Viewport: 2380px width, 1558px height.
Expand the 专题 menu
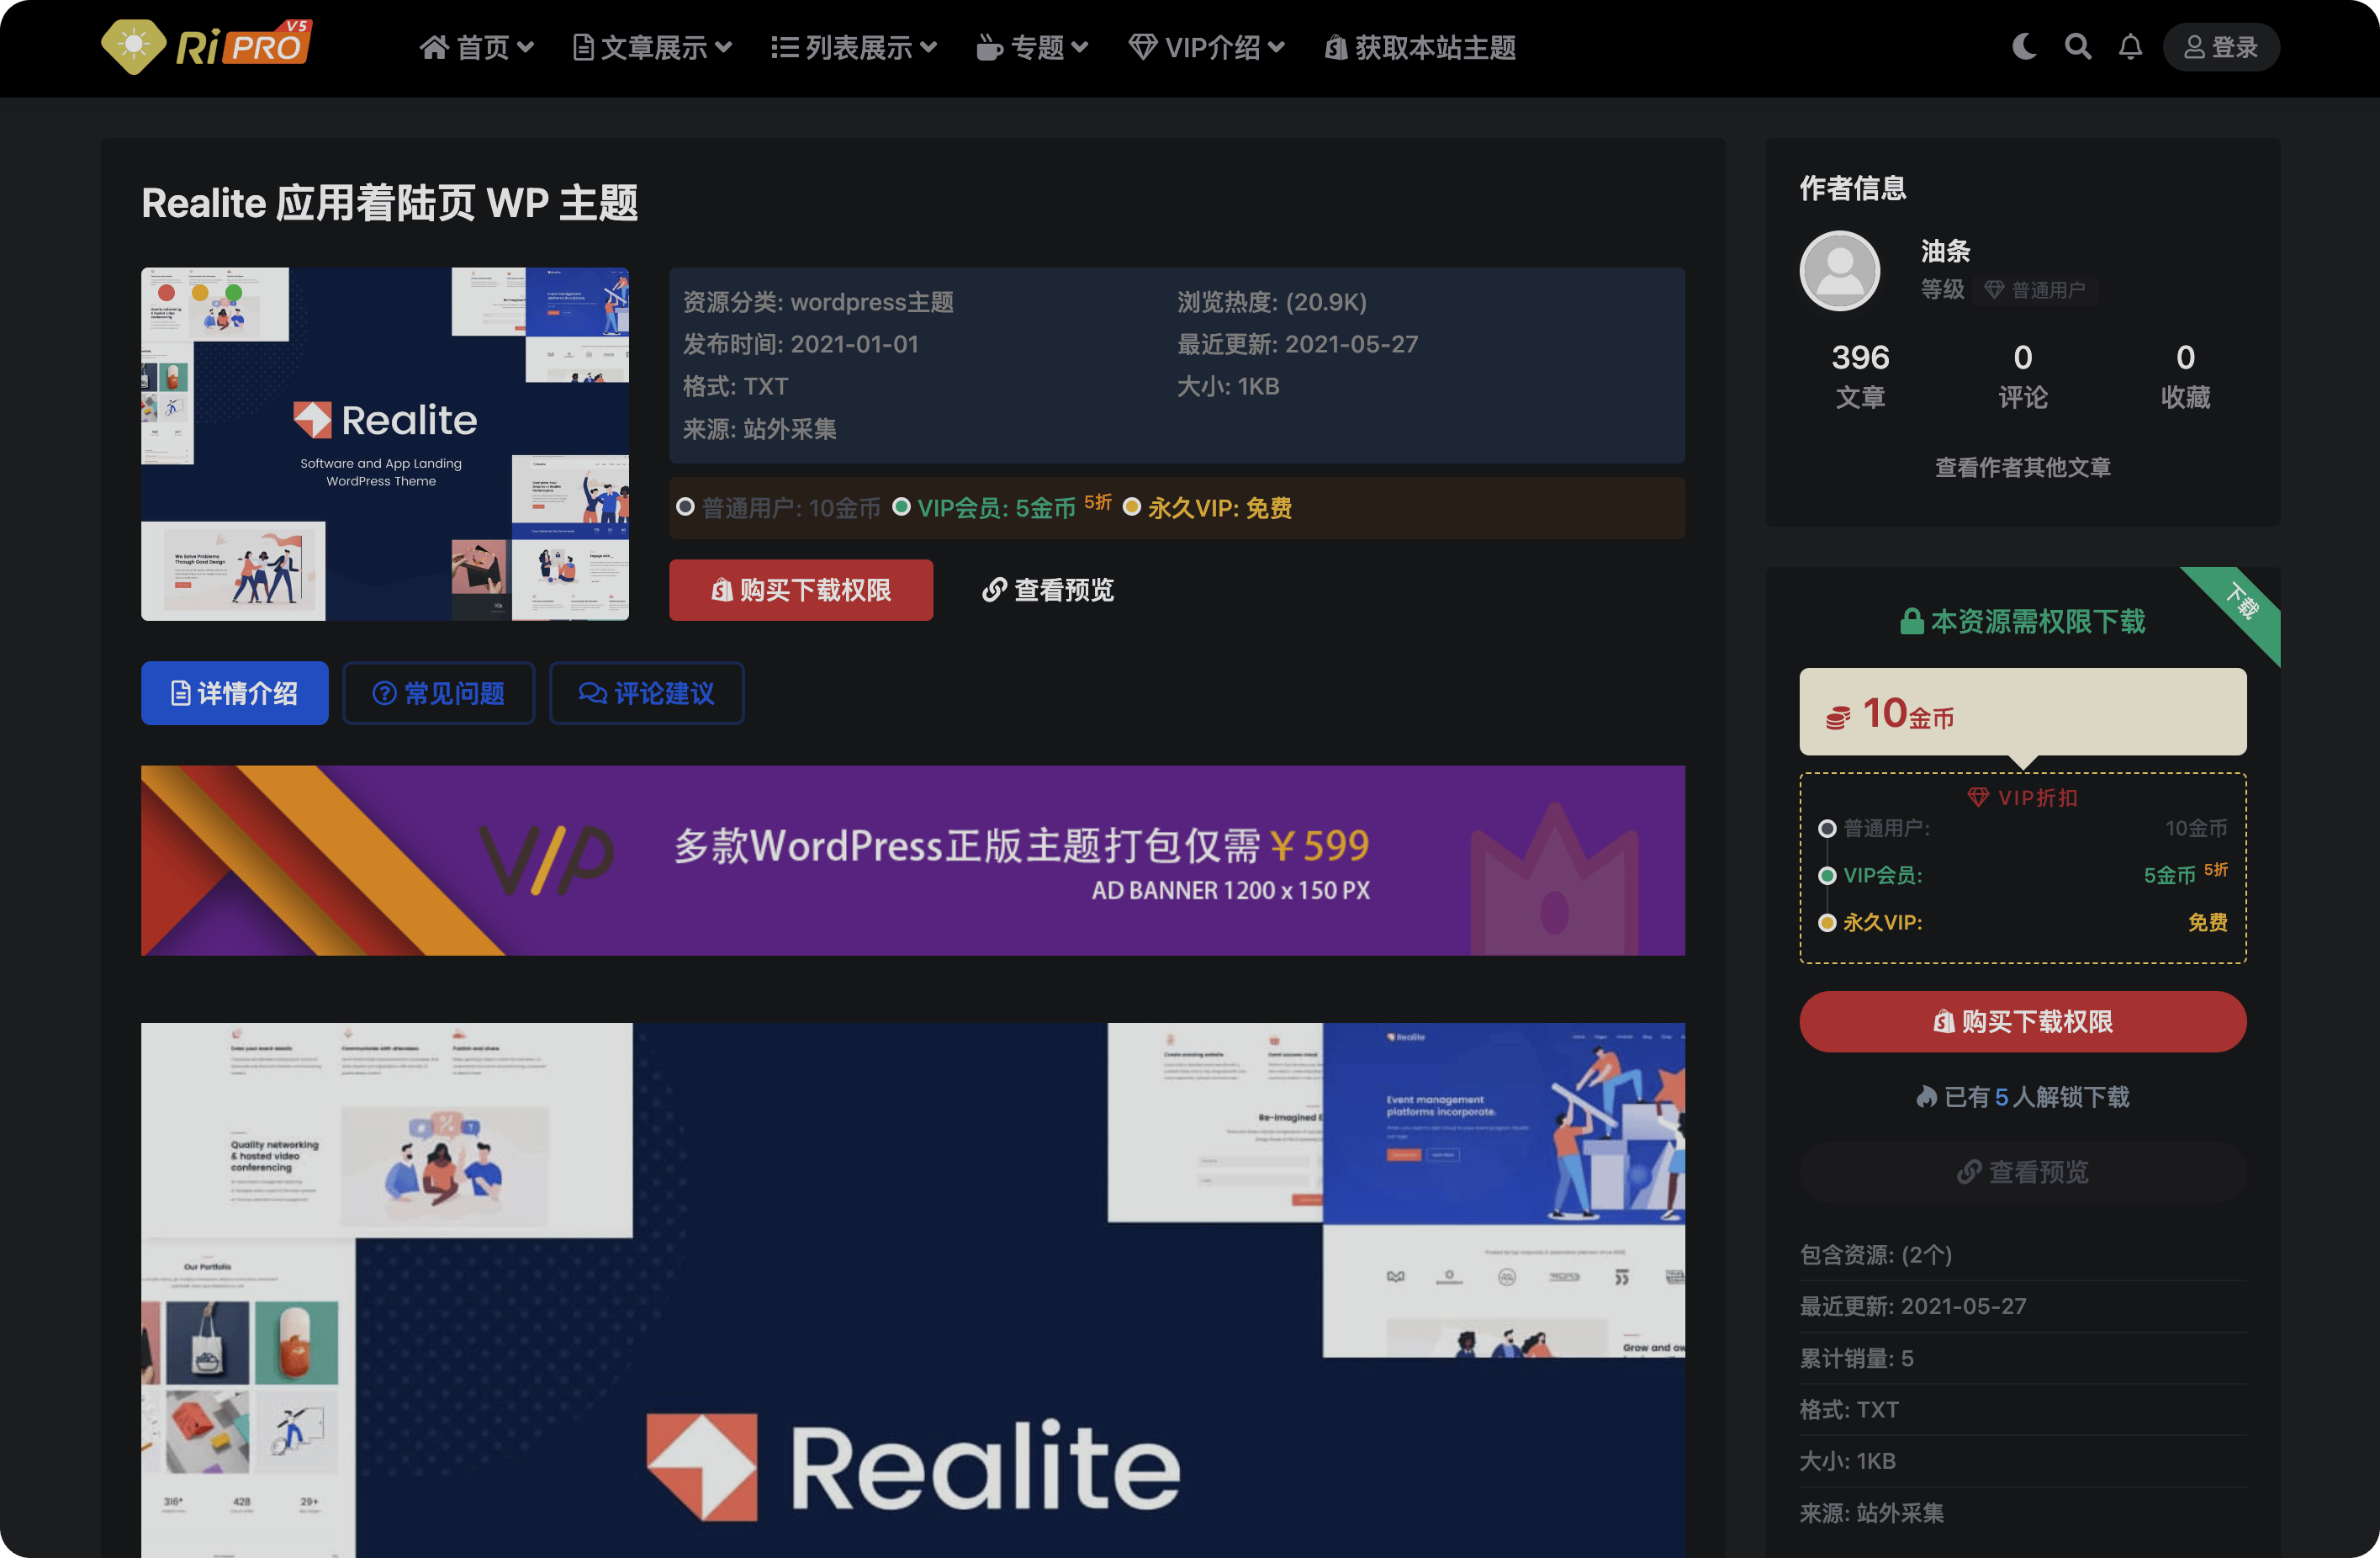[x=1032, y=47]
